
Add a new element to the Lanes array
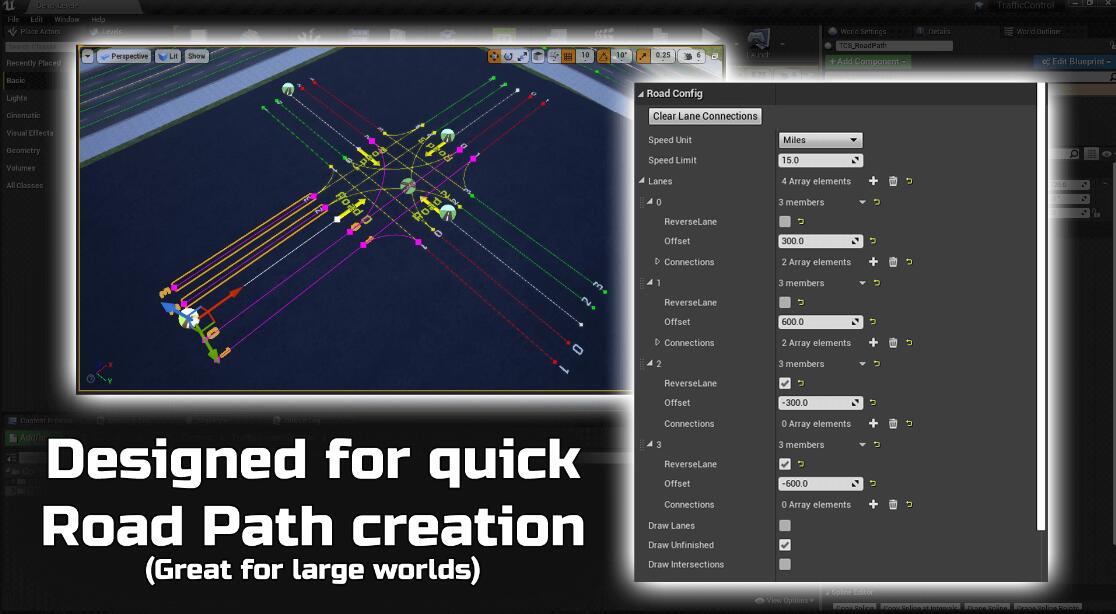point(873,181)
